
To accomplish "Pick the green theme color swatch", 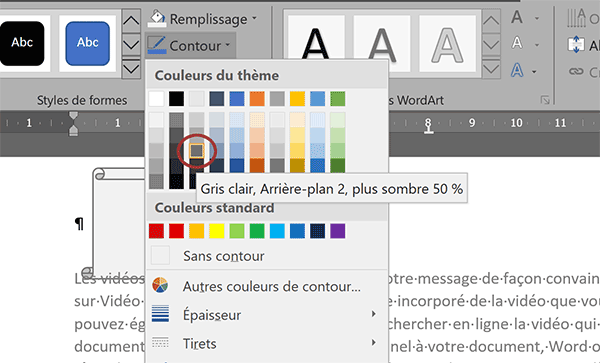I will 338,99.
